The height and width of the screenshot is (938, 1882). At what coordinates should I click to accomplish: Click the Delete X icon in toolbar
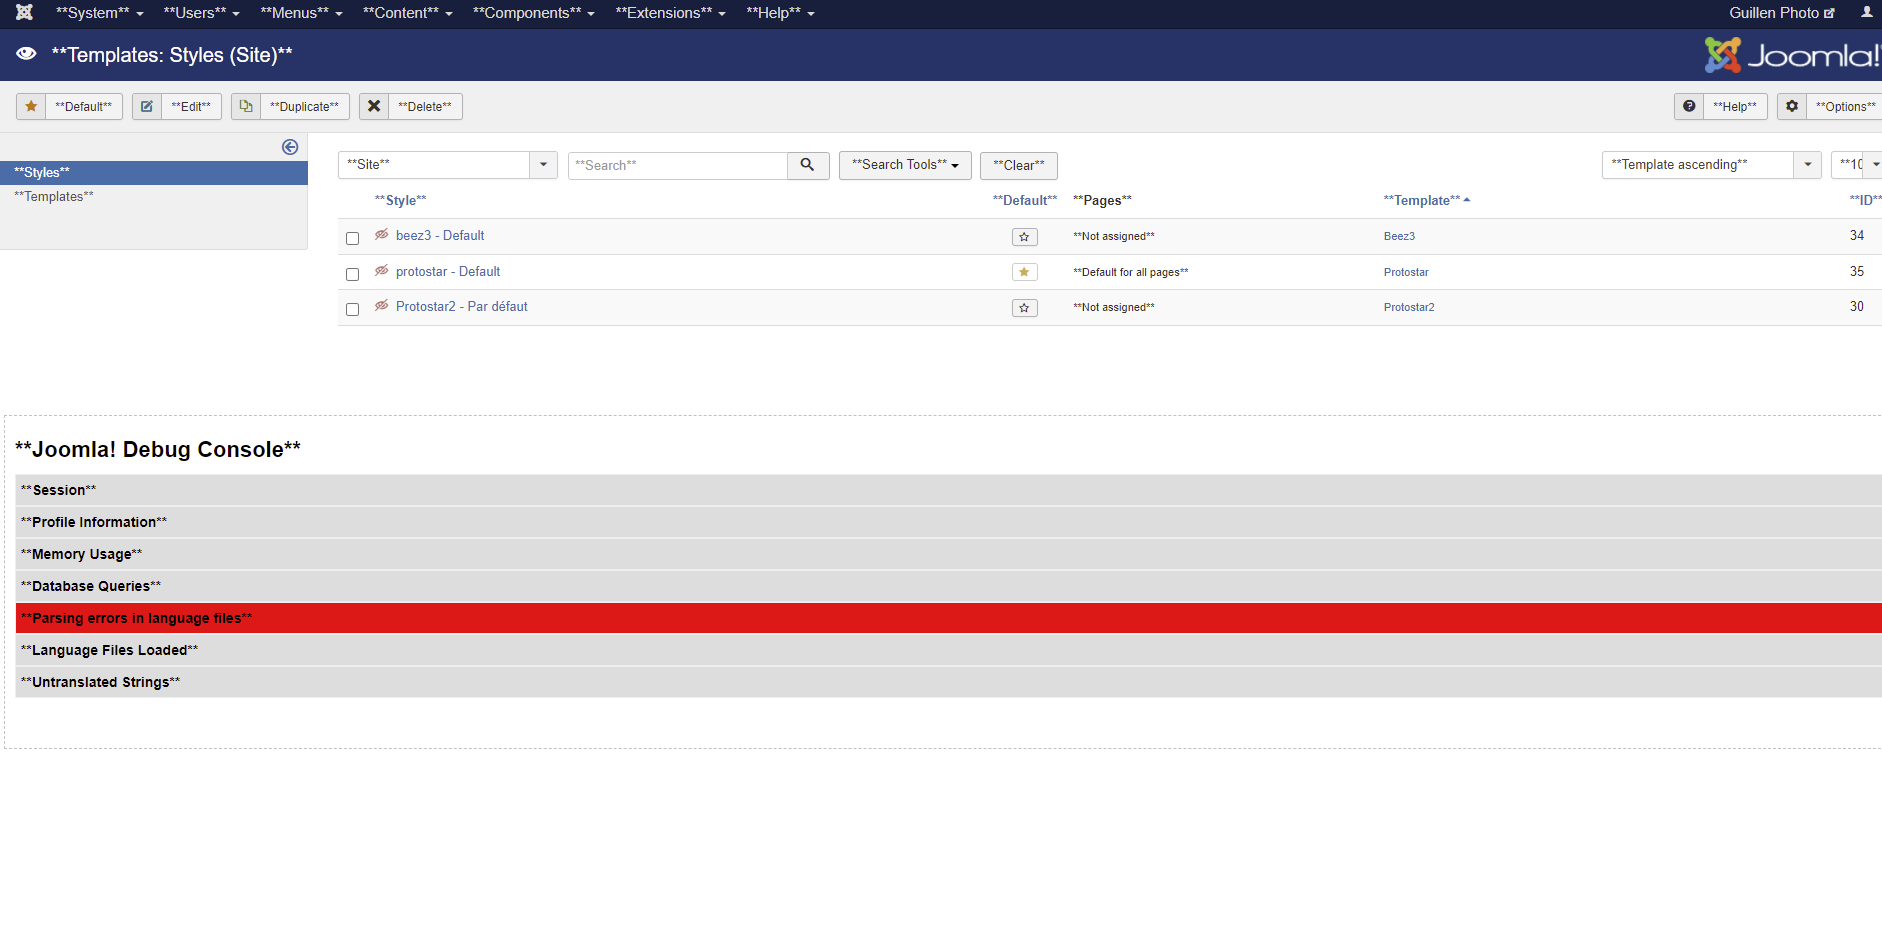point(374,107)
